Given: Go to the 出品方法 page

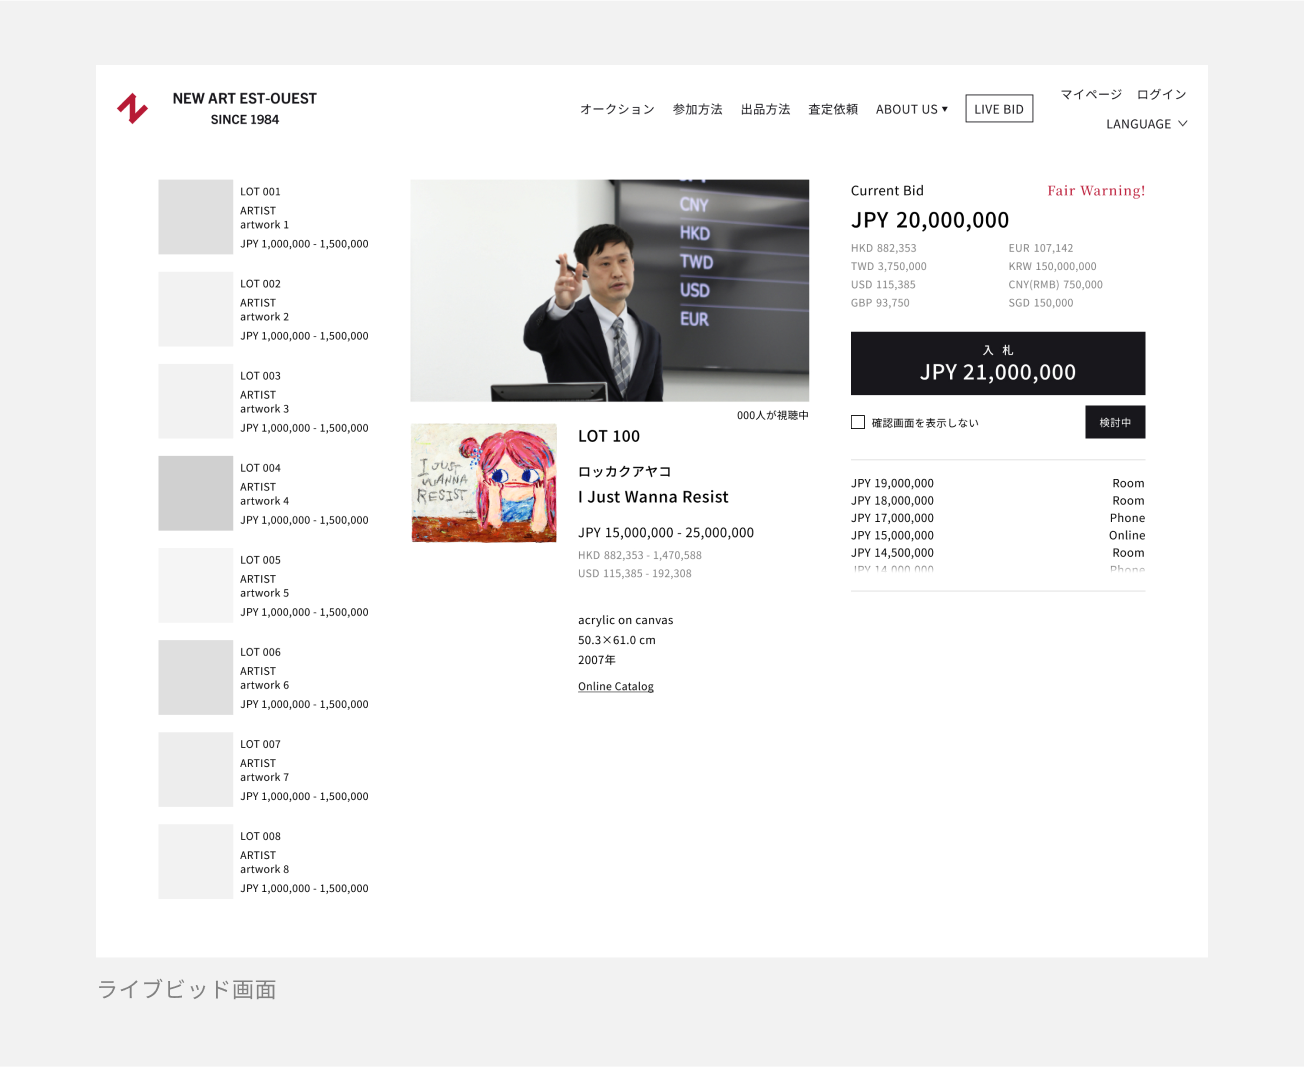Looking at the screenshot, I should 765,109.
